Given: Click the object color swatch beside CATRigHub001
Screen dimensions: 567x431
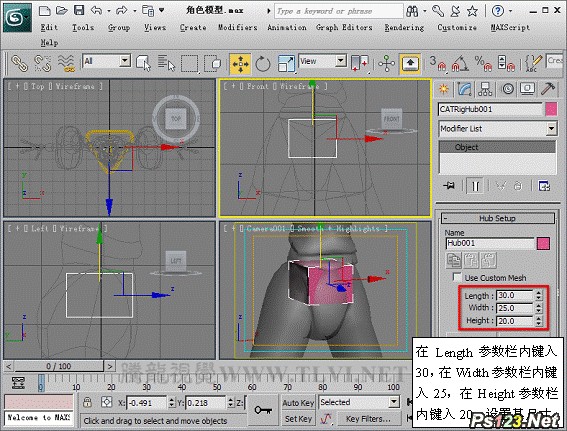Looking at the screenshot, I should tap(551, 109).
